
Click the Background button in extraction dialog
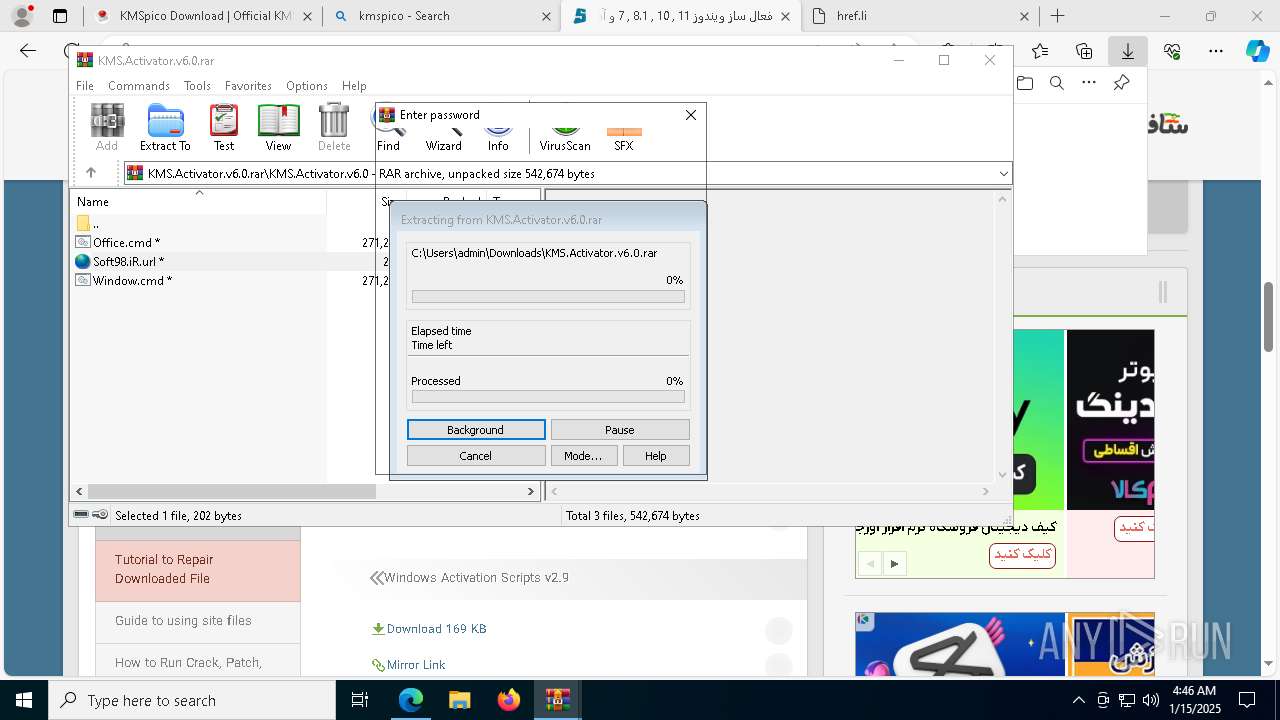(476, 430)
